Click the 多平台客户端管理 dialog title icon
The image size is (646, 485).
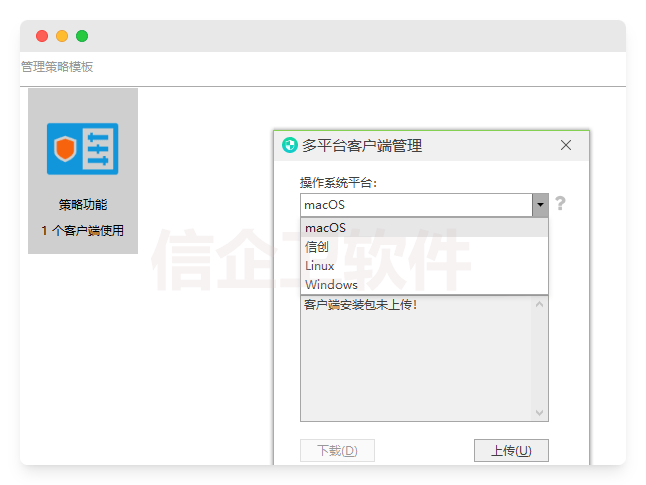tap(290, 146)
